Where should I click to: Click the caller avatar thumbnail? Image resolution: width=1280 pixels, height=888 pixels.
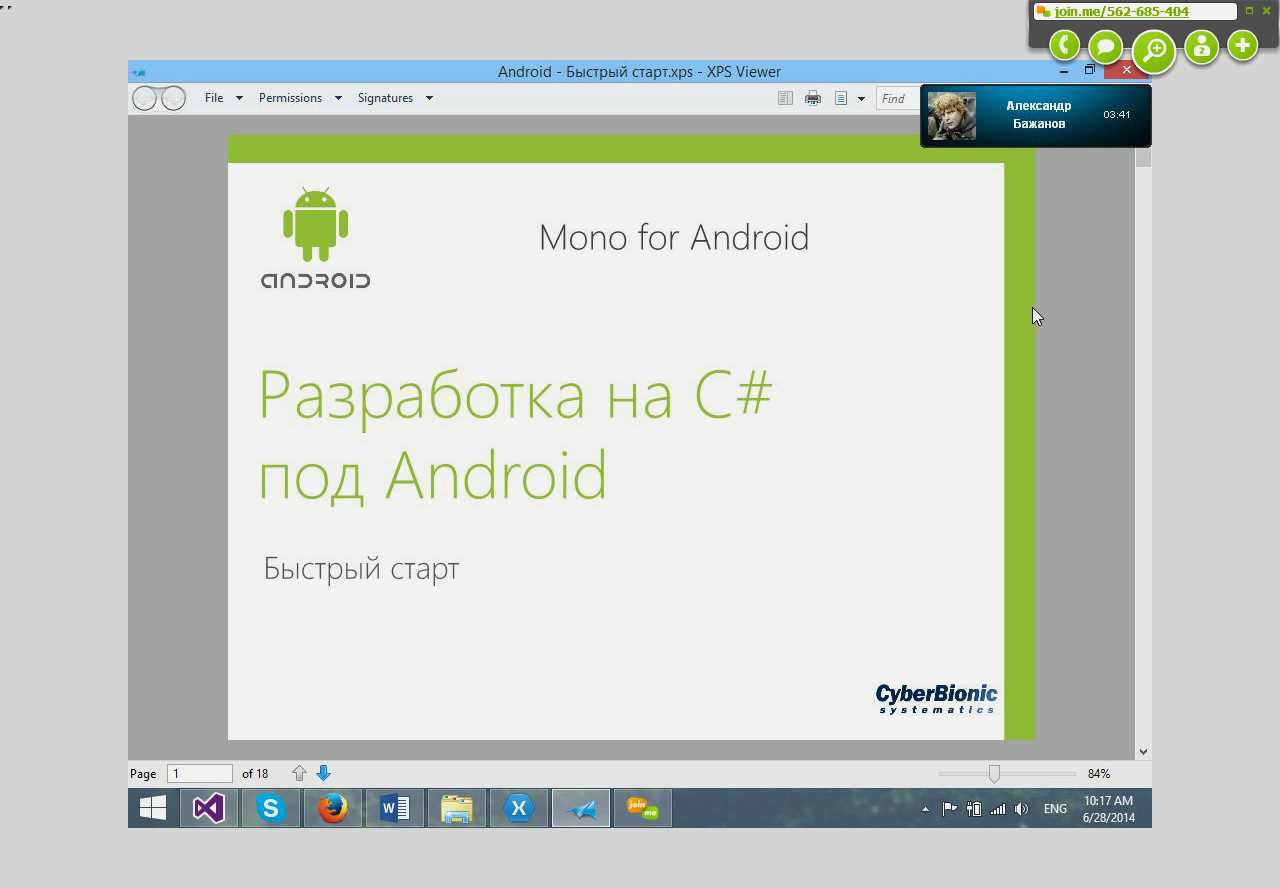pyautogui.click(x=952, y=116)
